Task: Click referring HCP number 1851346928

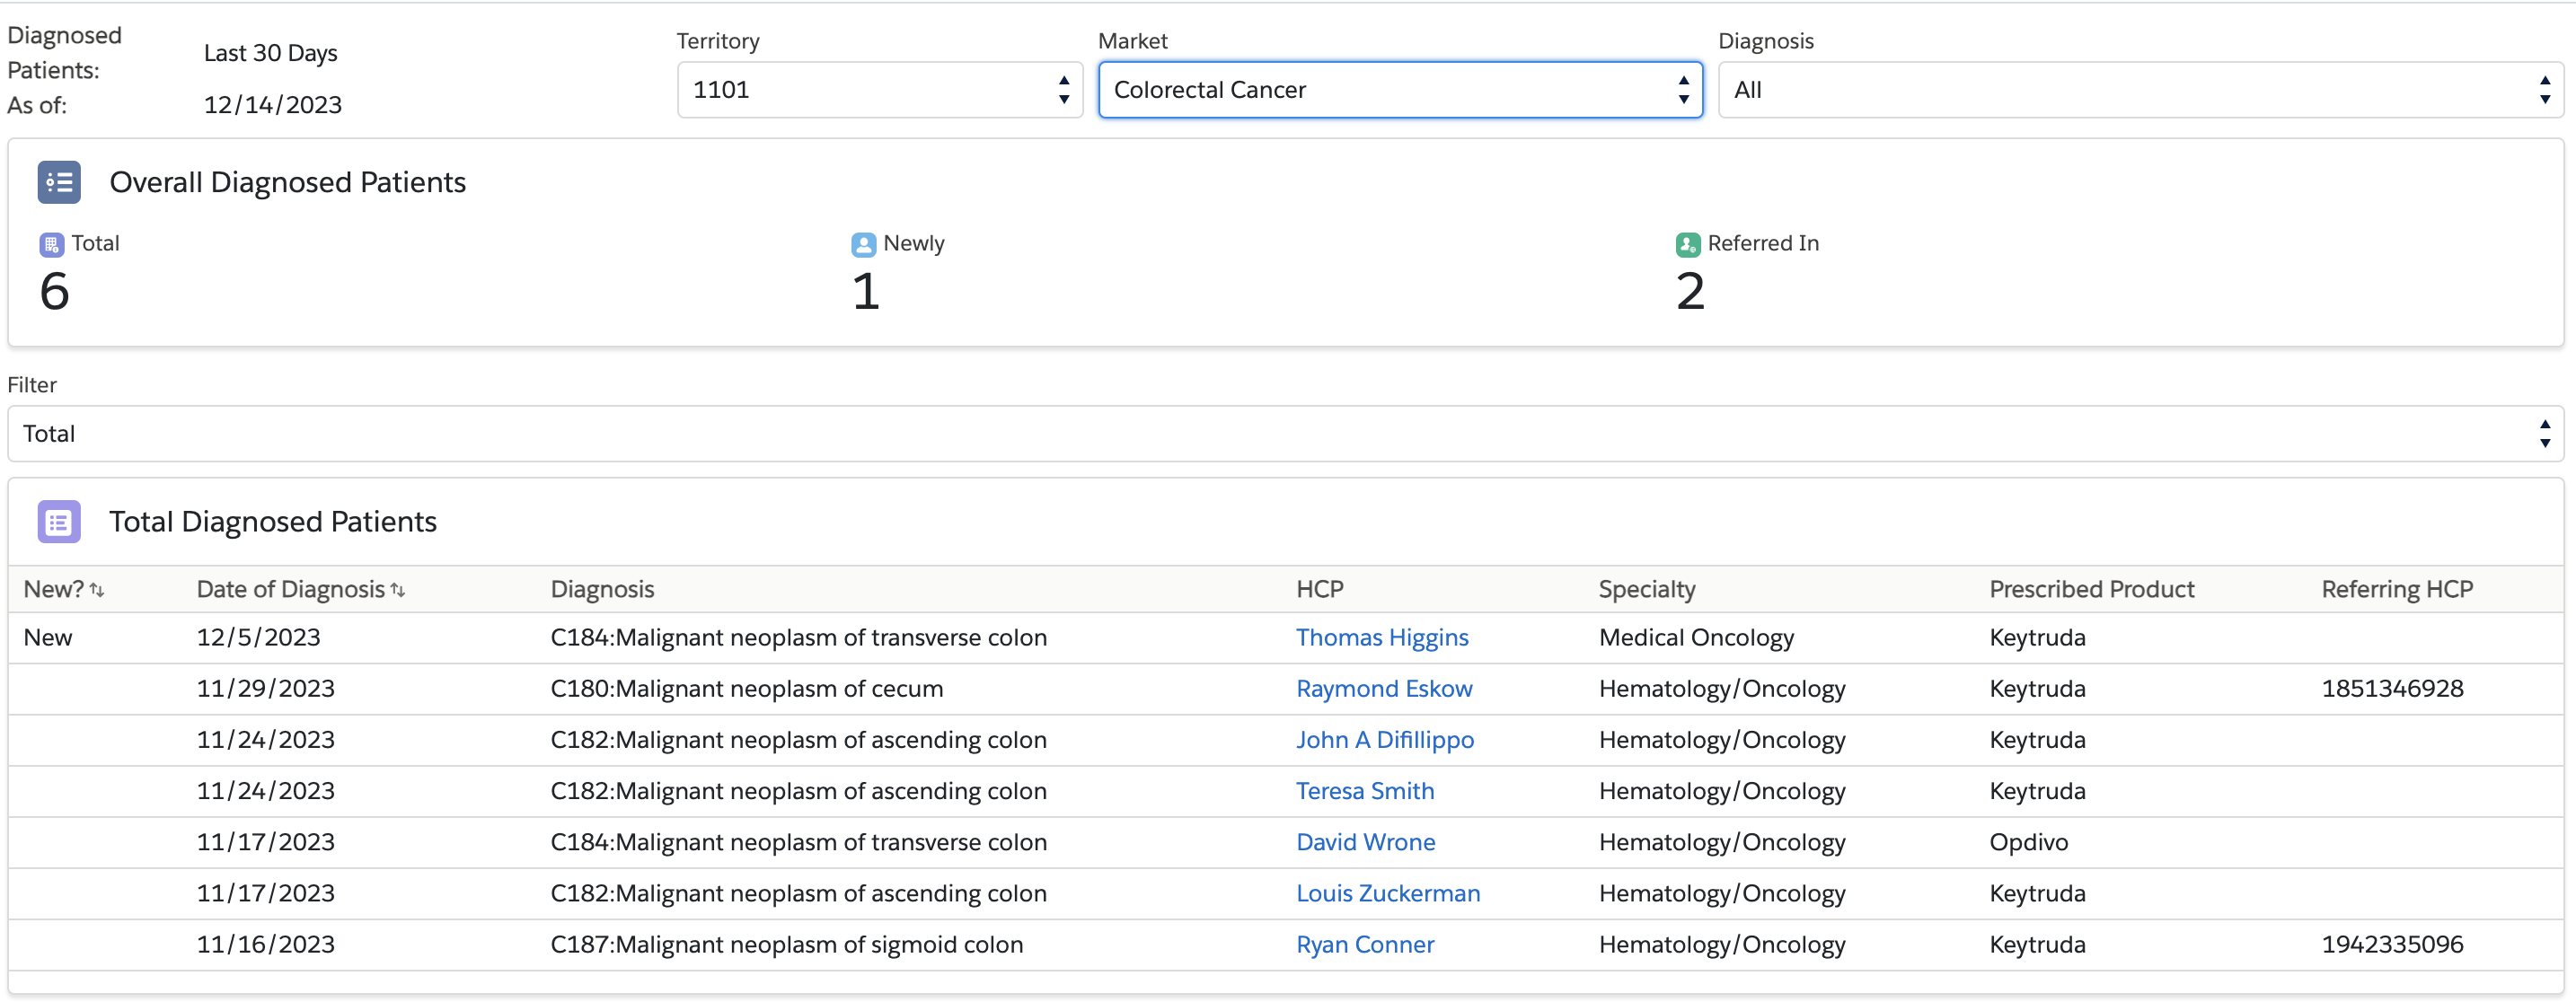Action: pyautogui.click(x=2391, y=688)
